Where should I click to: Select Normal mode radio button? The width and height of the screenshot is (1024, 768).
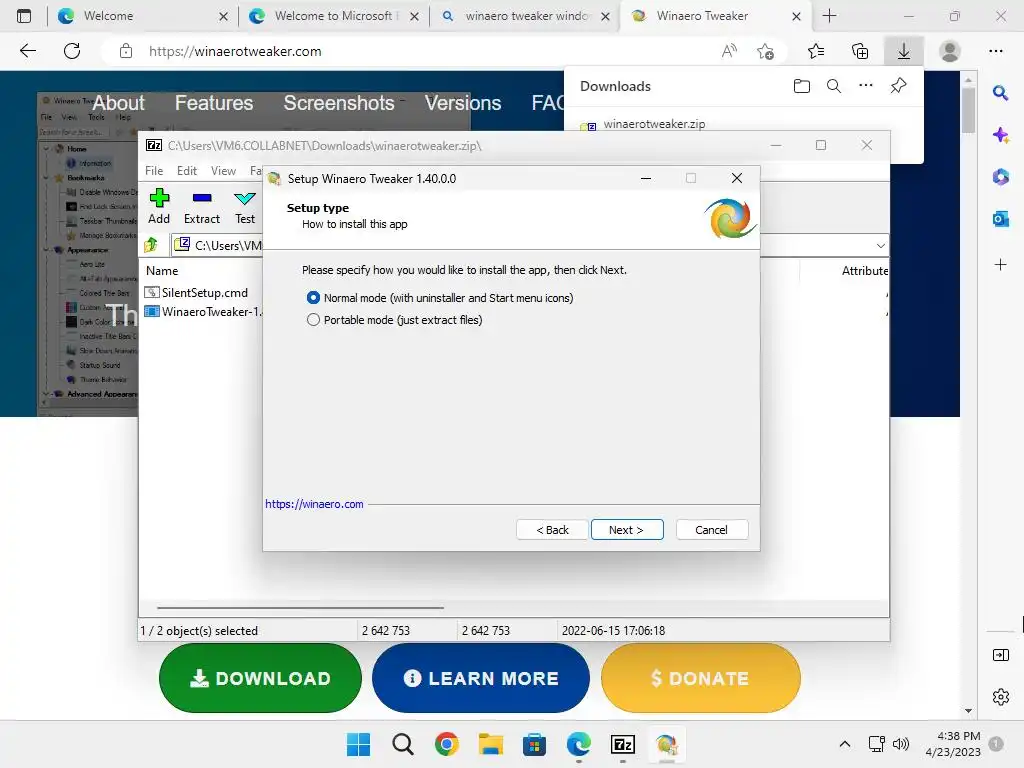(x=313, y=298)
